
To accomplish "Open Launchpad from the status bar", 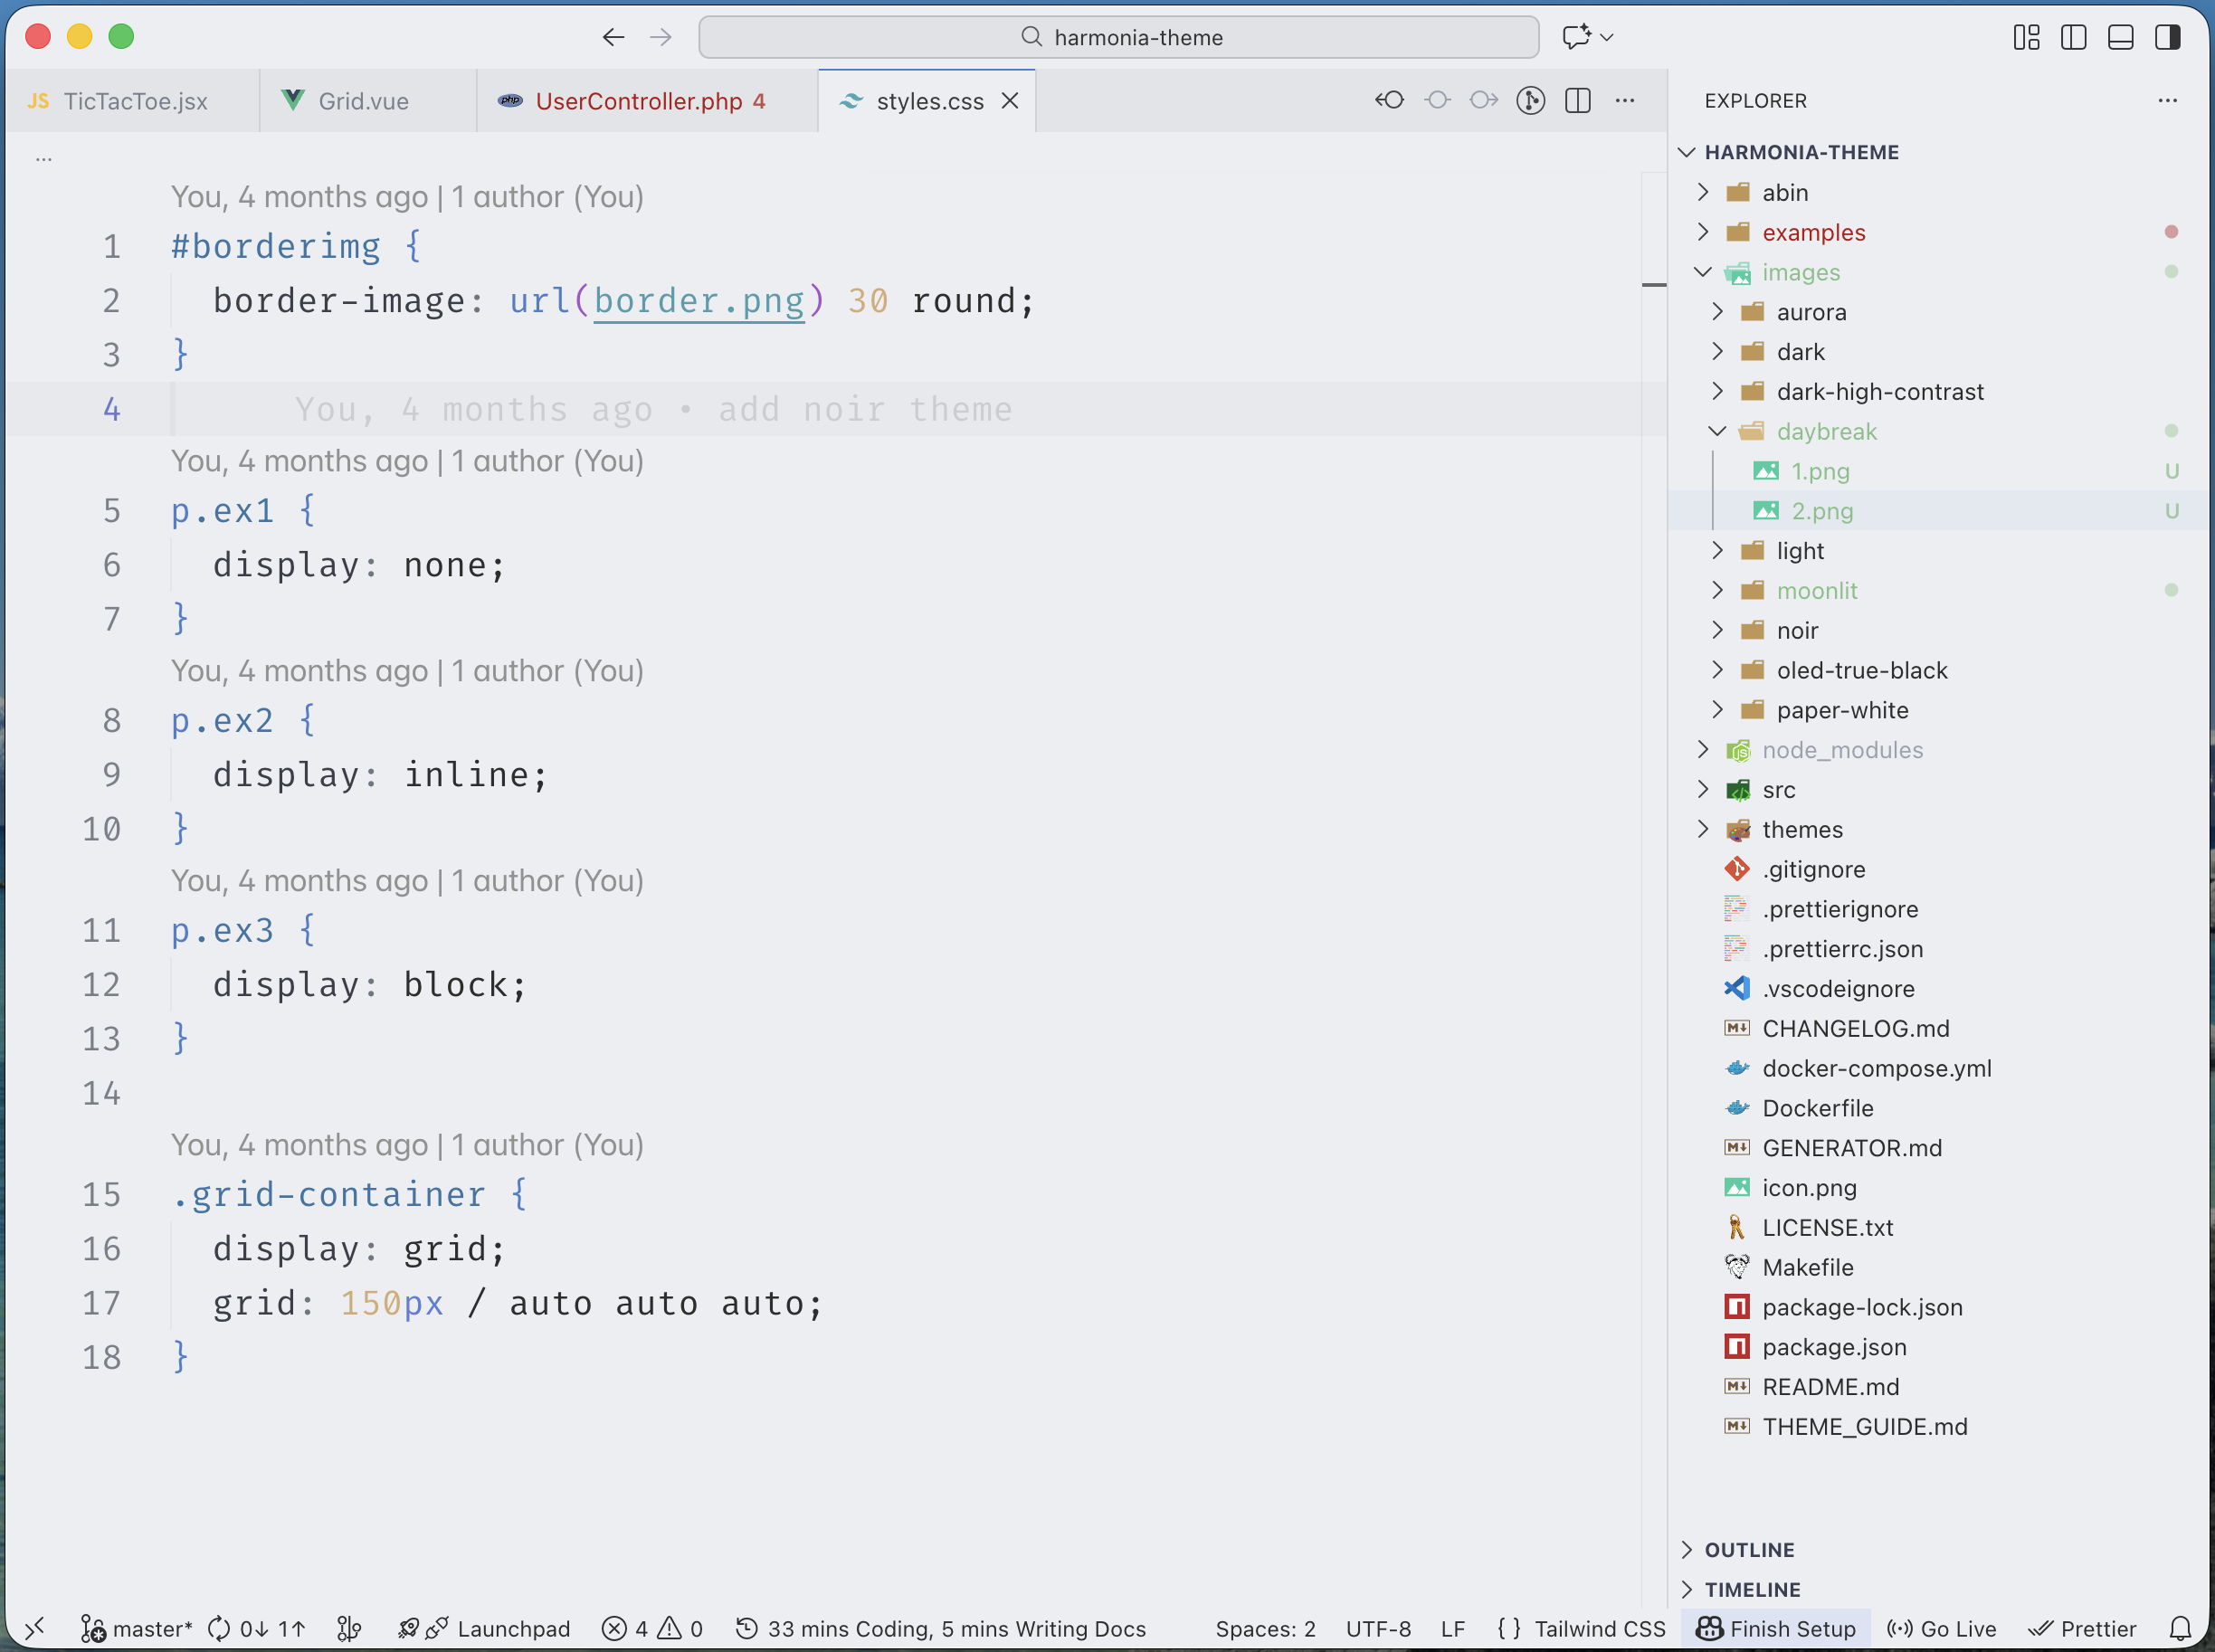I will 485,1628.
